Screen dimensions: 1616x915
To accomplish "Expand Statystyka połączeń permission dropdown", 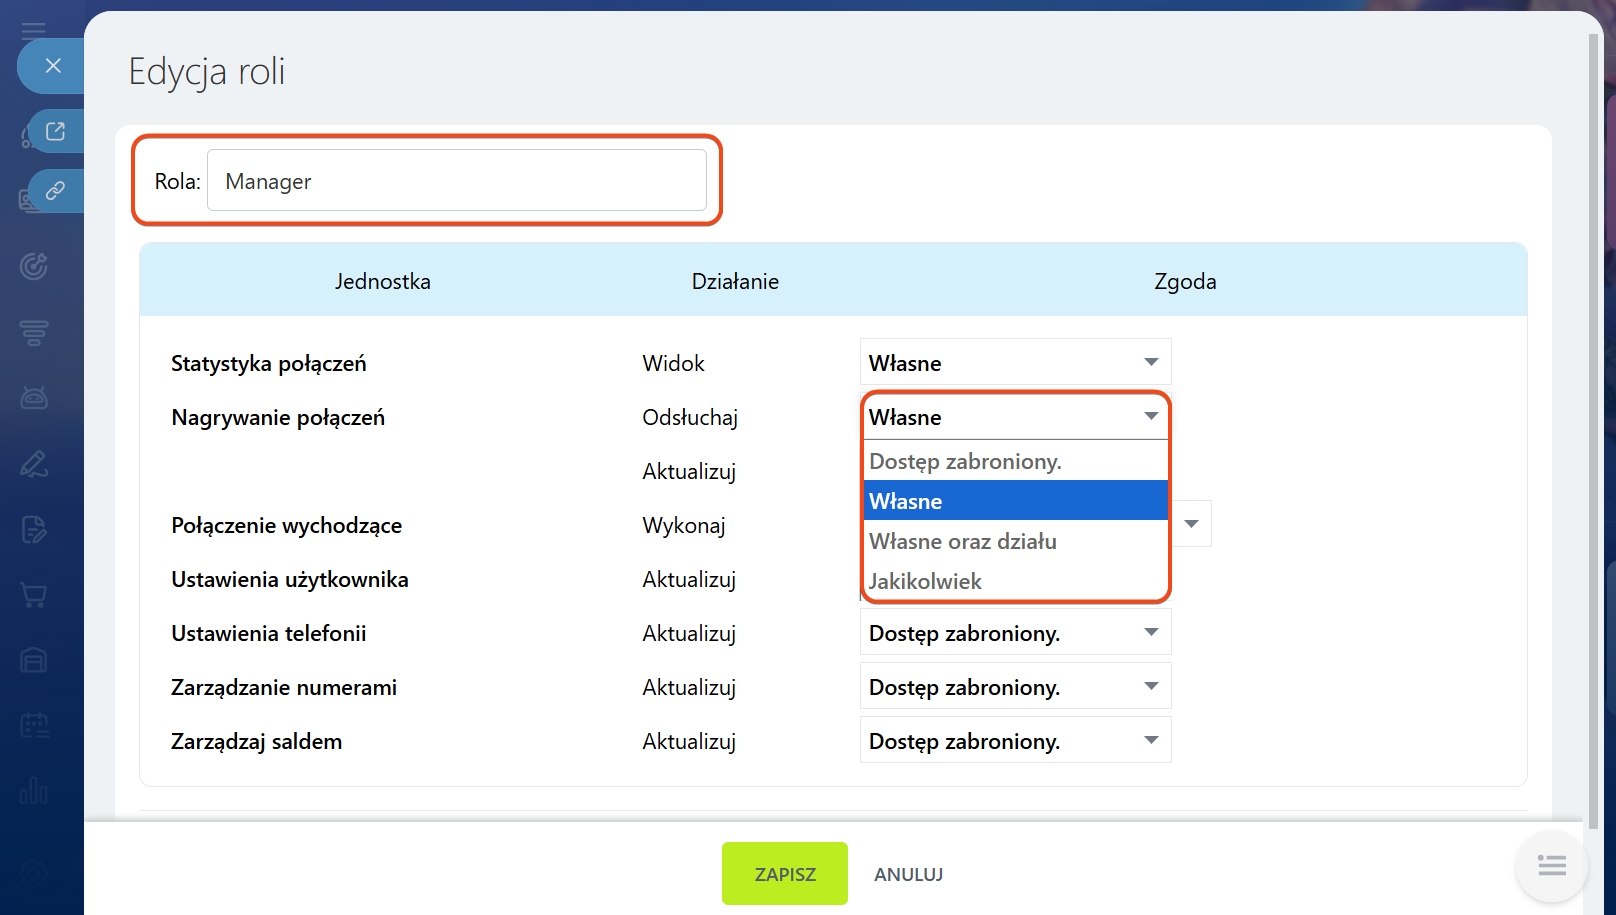I will coord(1014,363).
